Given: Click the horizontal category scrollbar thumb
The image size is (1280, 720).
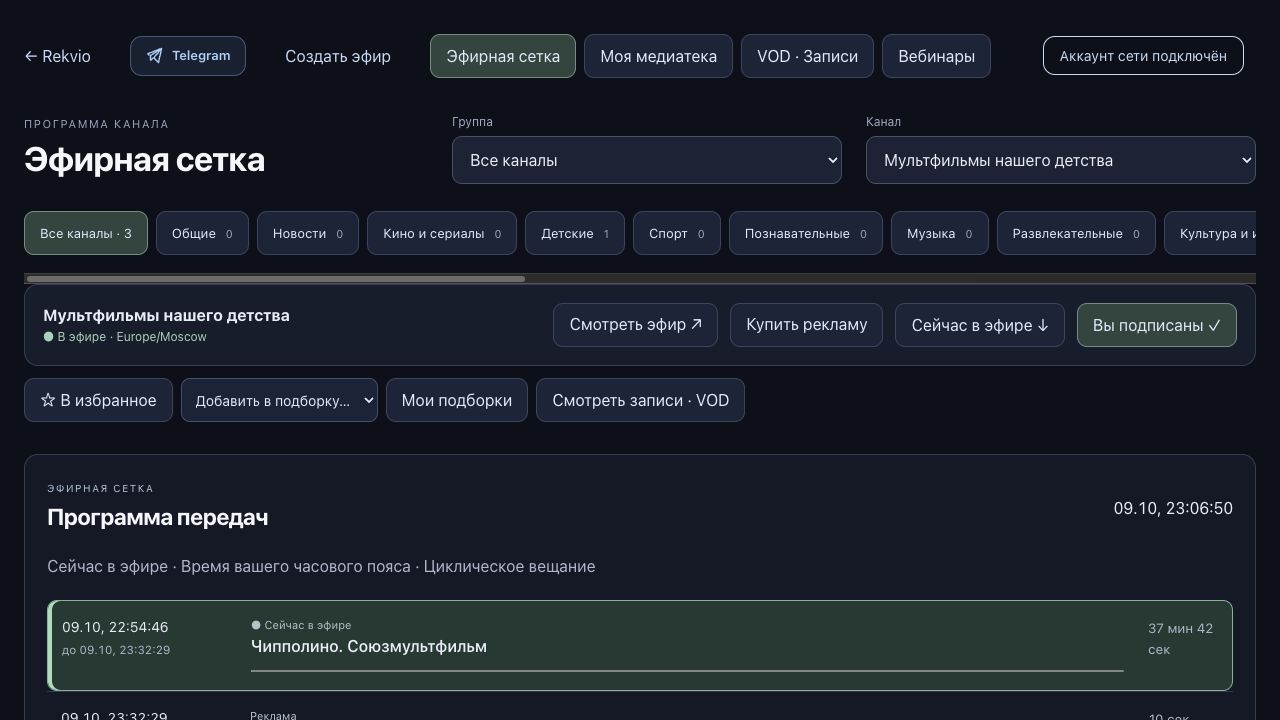Looking at the screenshot, I should click(275, 279).
